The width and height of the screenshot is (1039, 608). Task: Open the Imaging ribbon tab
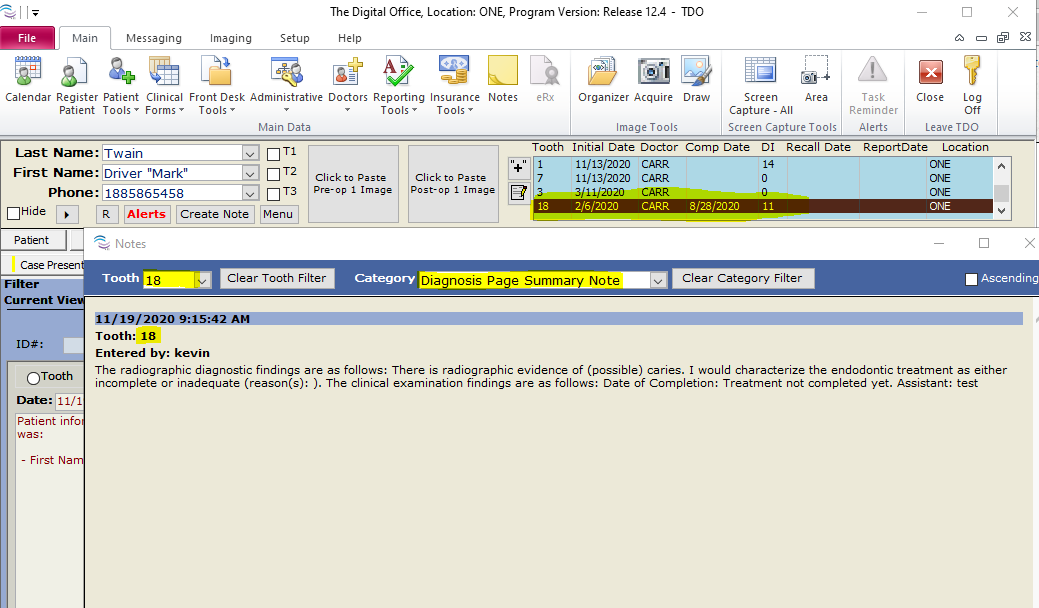coord(230,38)
